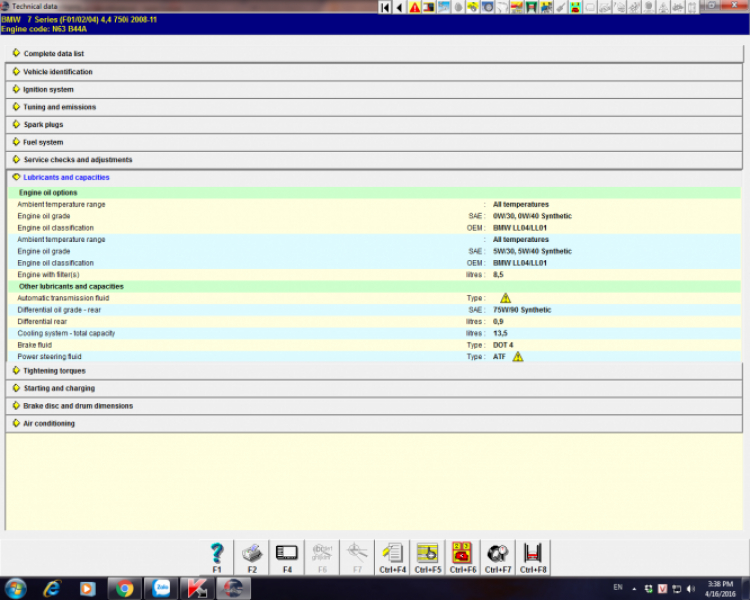
Task: Select the 5W/30, 5W/40 Synthetic value
Action: pyautogui.click(x=532, y=251)
